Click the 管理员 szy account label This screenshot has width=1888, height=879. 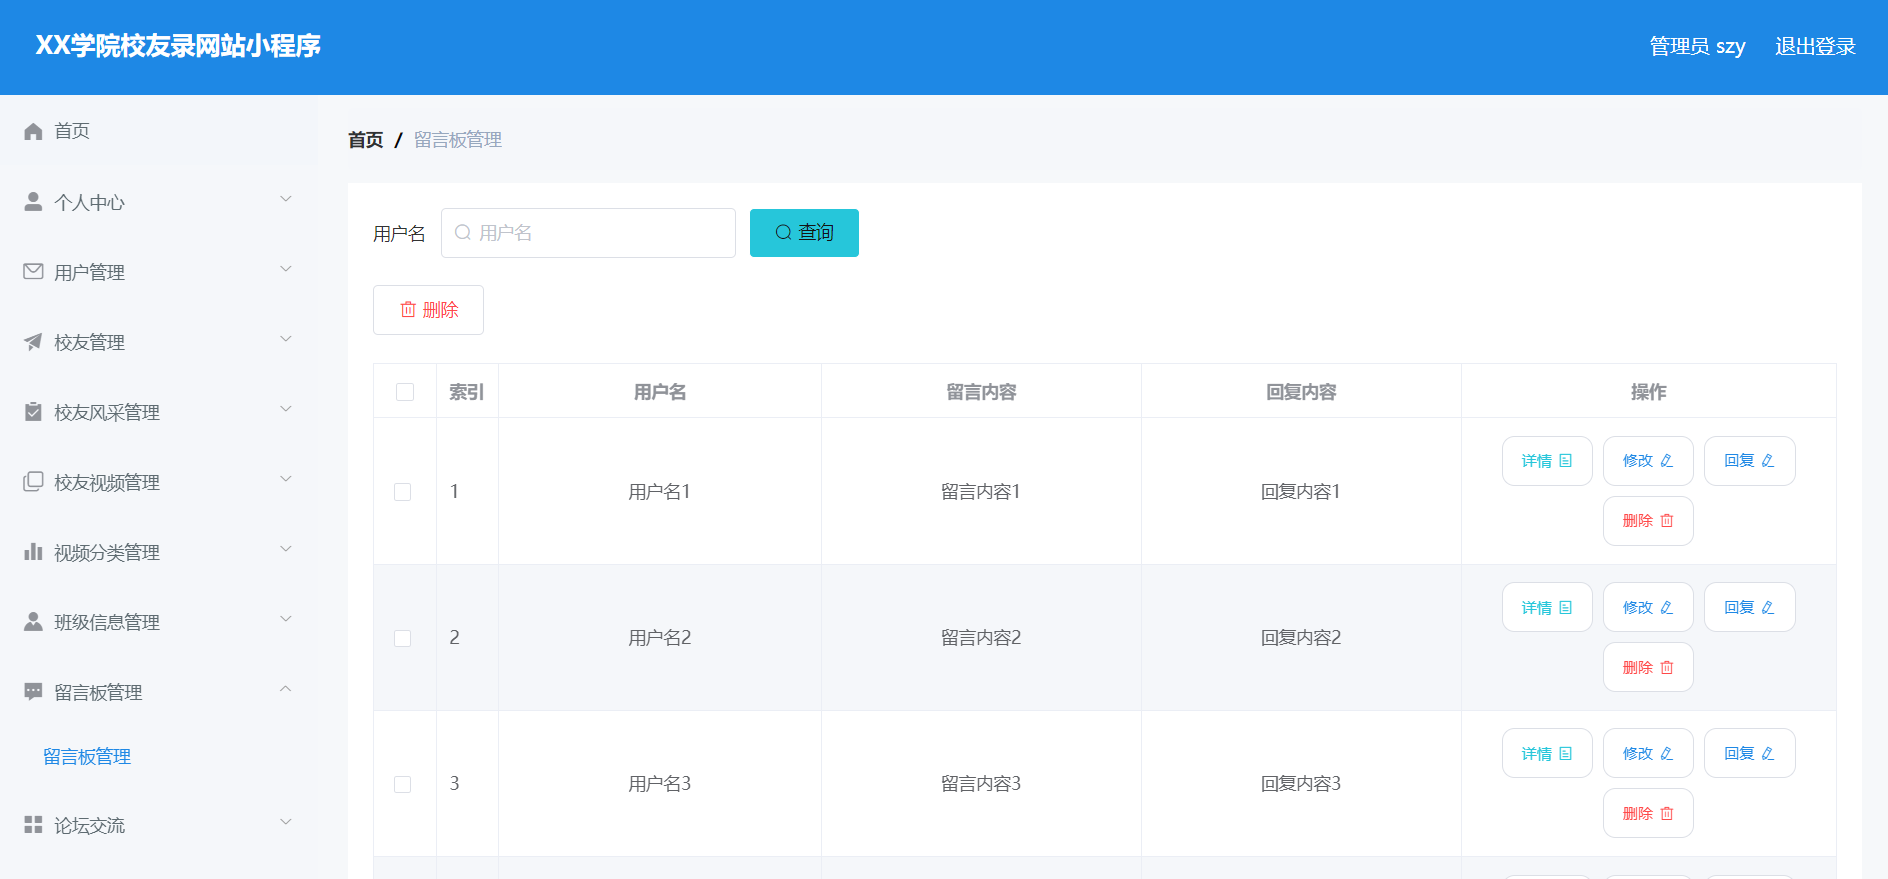tap(1697, 47)
